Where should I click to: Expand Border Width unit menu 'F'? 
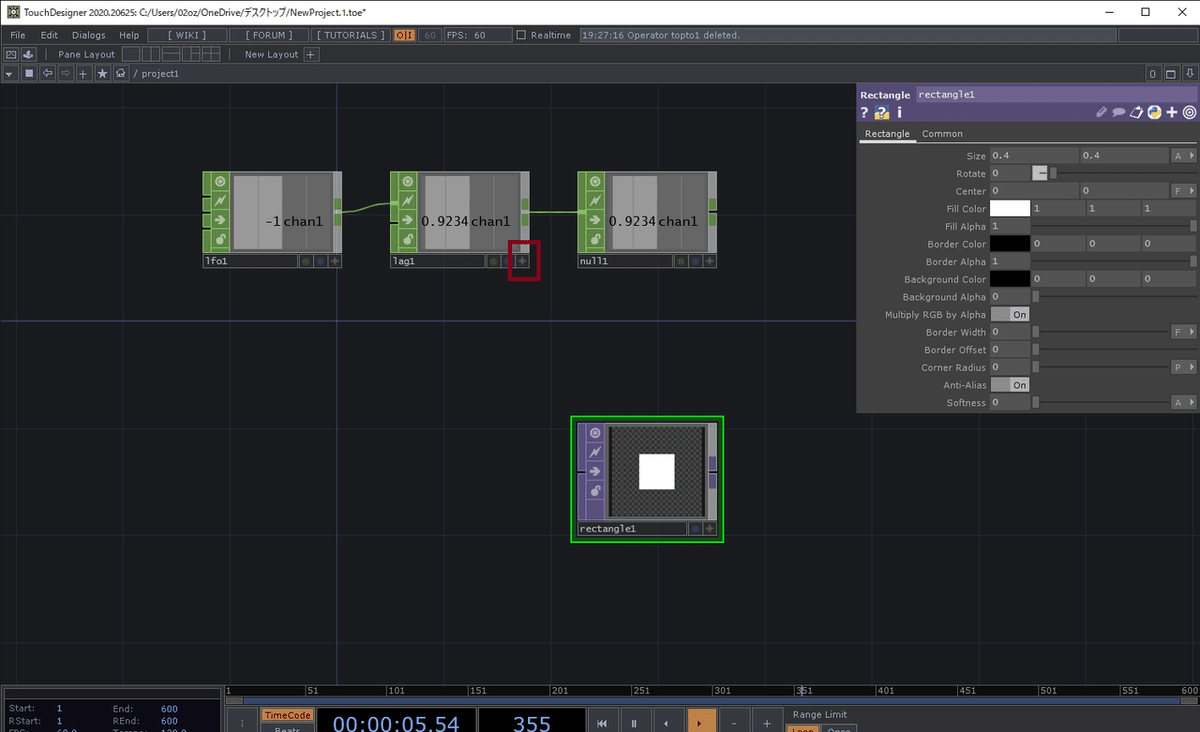tap(1184, 332)
